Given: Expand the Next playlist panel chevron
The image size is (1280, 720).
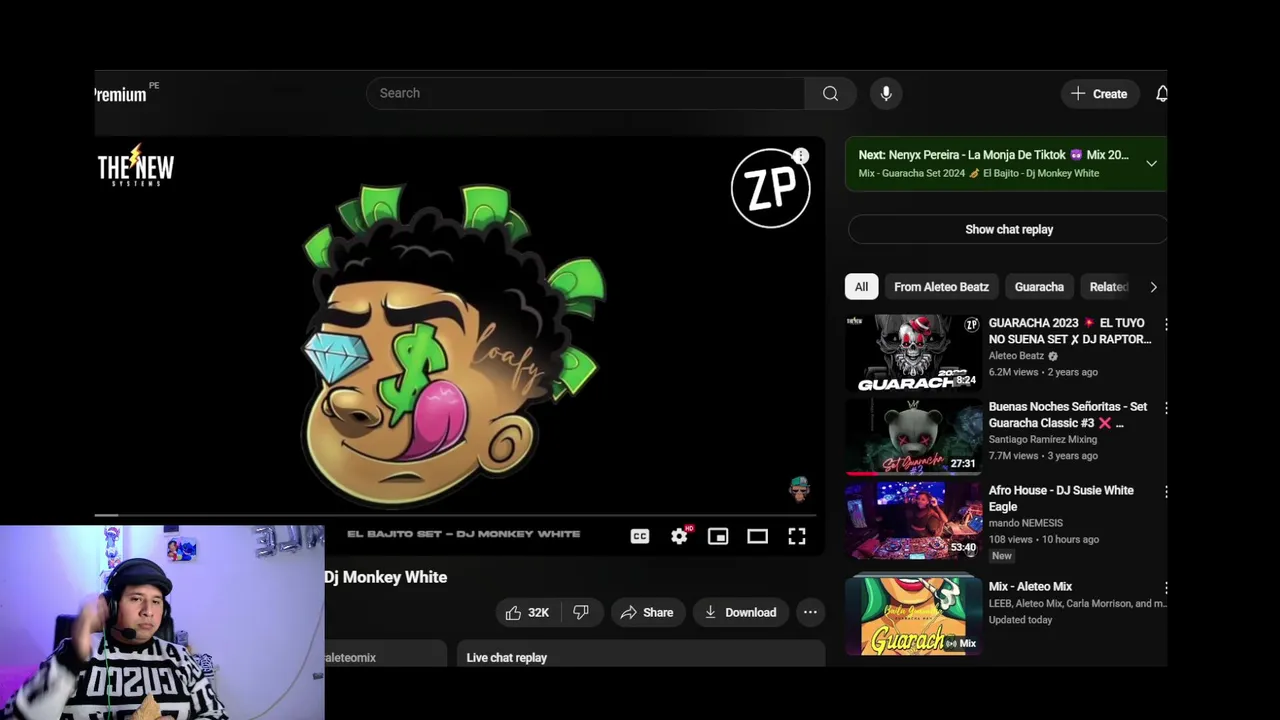Looking at the screenshot, I should pos(1151,163).
